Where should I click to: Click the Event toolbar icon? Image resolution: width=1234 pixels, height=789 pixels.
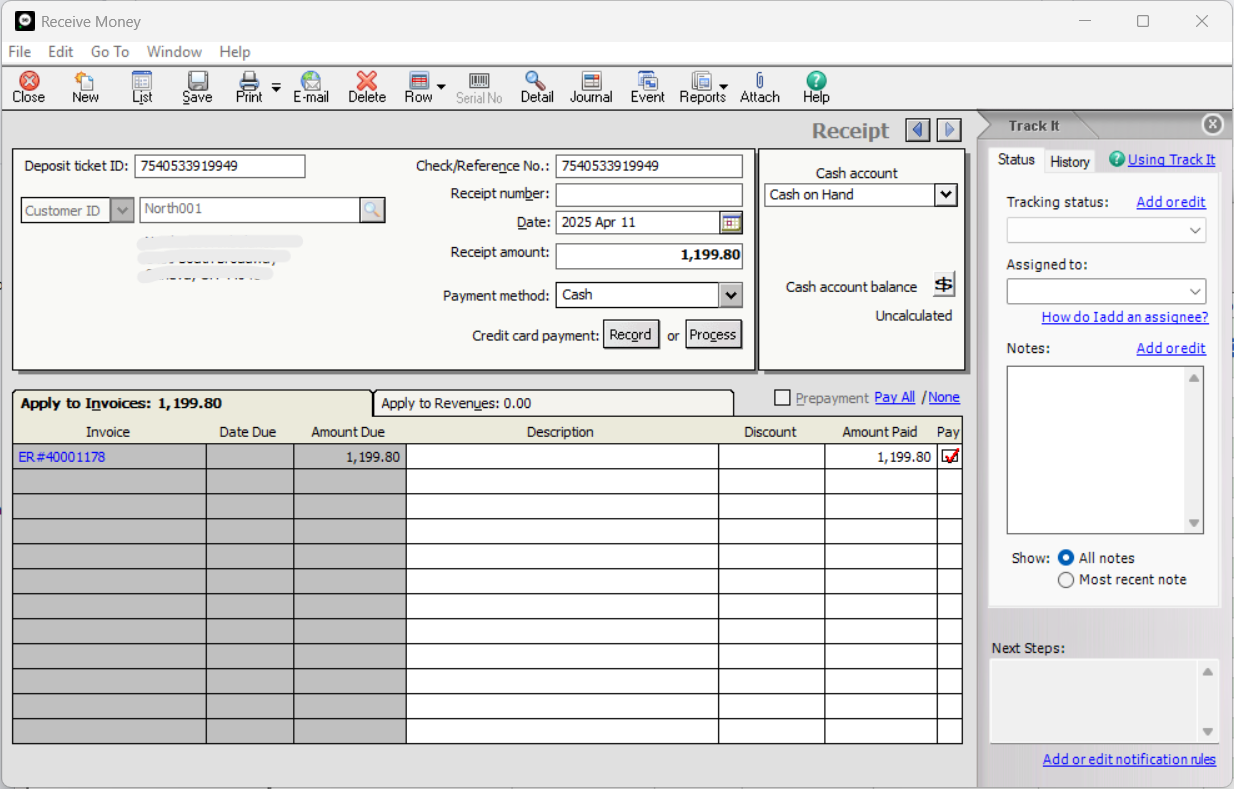(647, 87)
